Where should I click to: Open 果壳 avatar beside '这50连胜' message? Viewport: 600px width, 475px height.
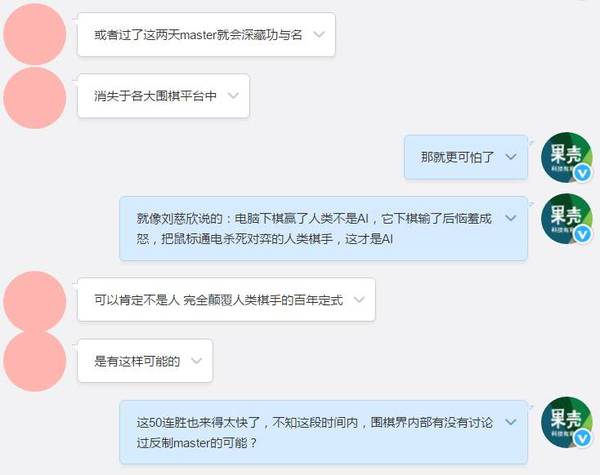tap(567, 422)
